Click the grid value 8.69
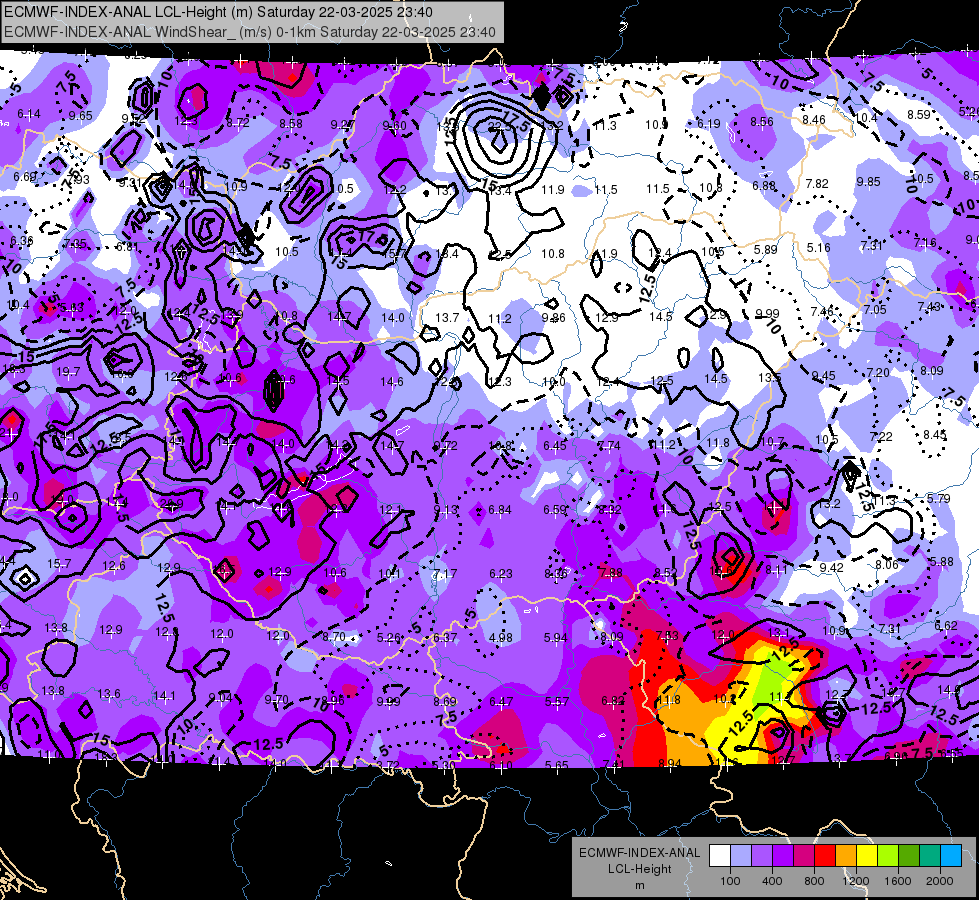This screenshot has width=979, height=900. (445, 701)
